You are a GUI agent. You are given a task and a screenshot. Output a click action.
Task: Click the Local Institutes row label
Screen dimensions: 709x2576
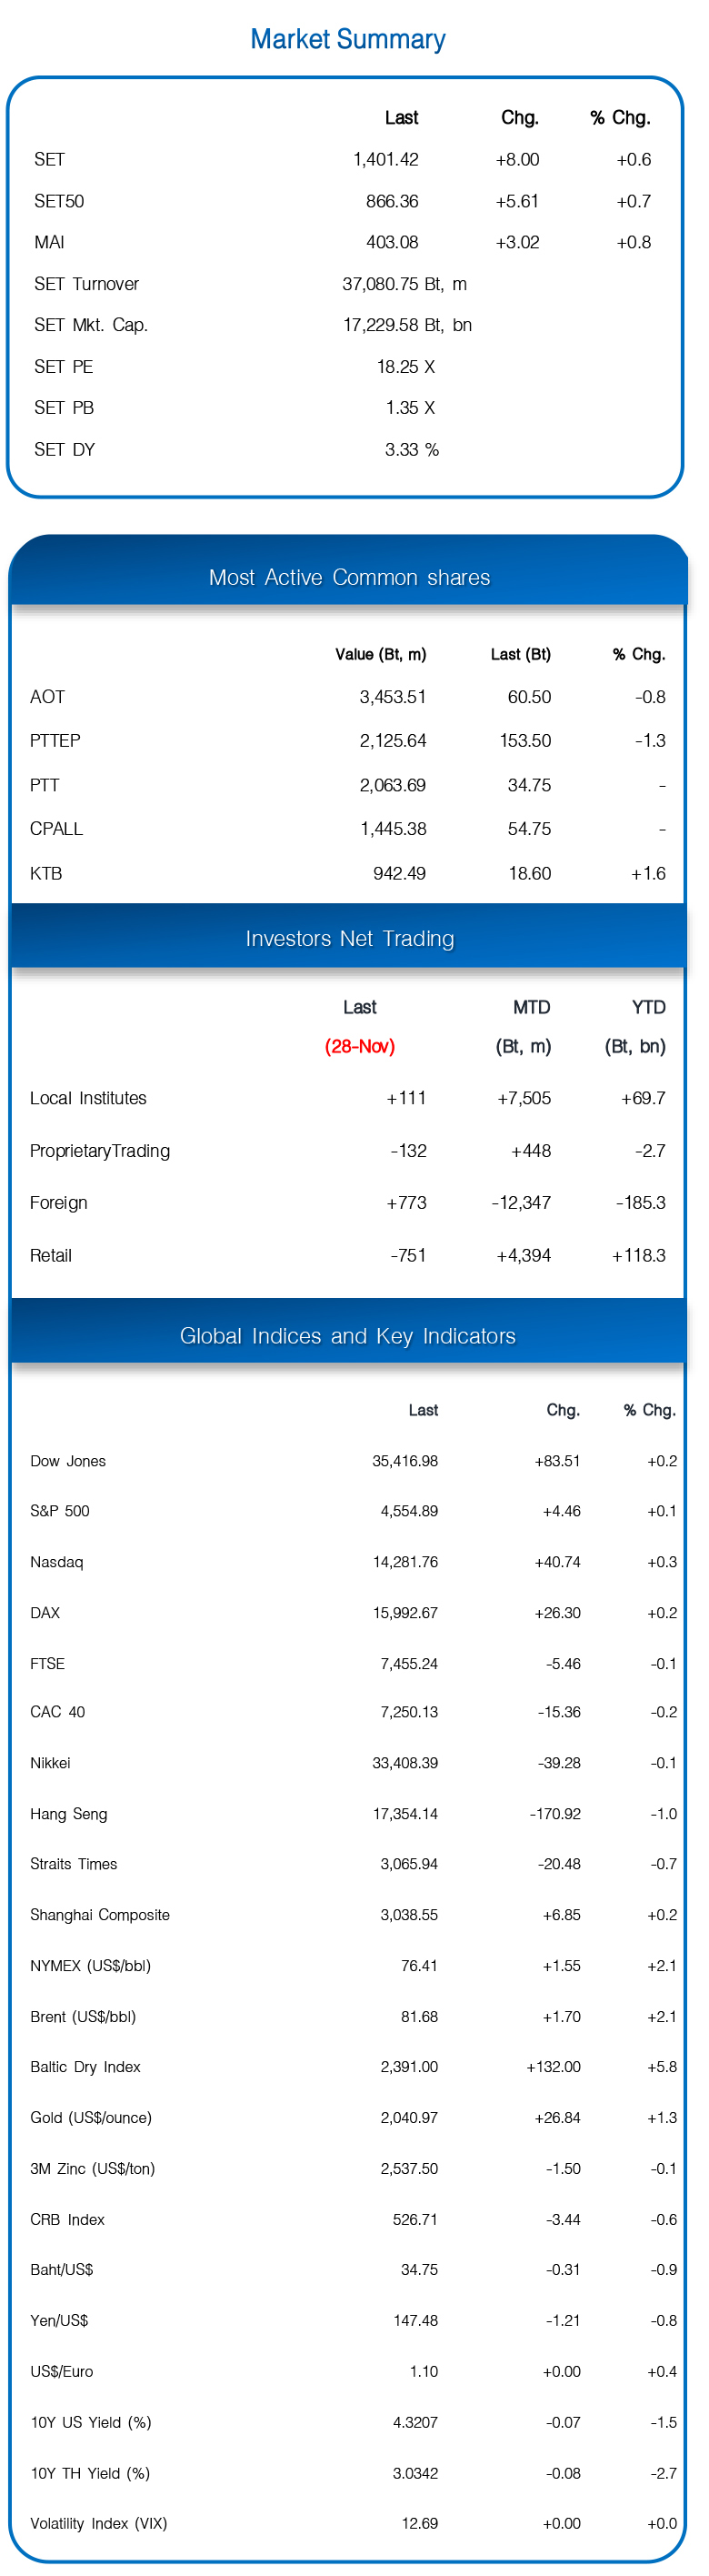point(88,1098)
